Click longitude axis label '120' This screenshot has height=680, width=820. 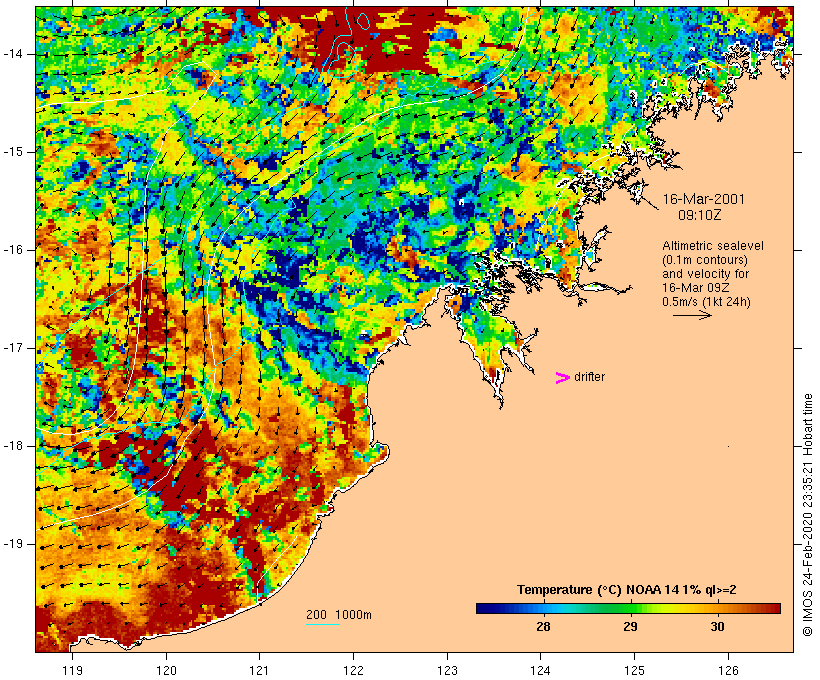(x=166, y=671)
